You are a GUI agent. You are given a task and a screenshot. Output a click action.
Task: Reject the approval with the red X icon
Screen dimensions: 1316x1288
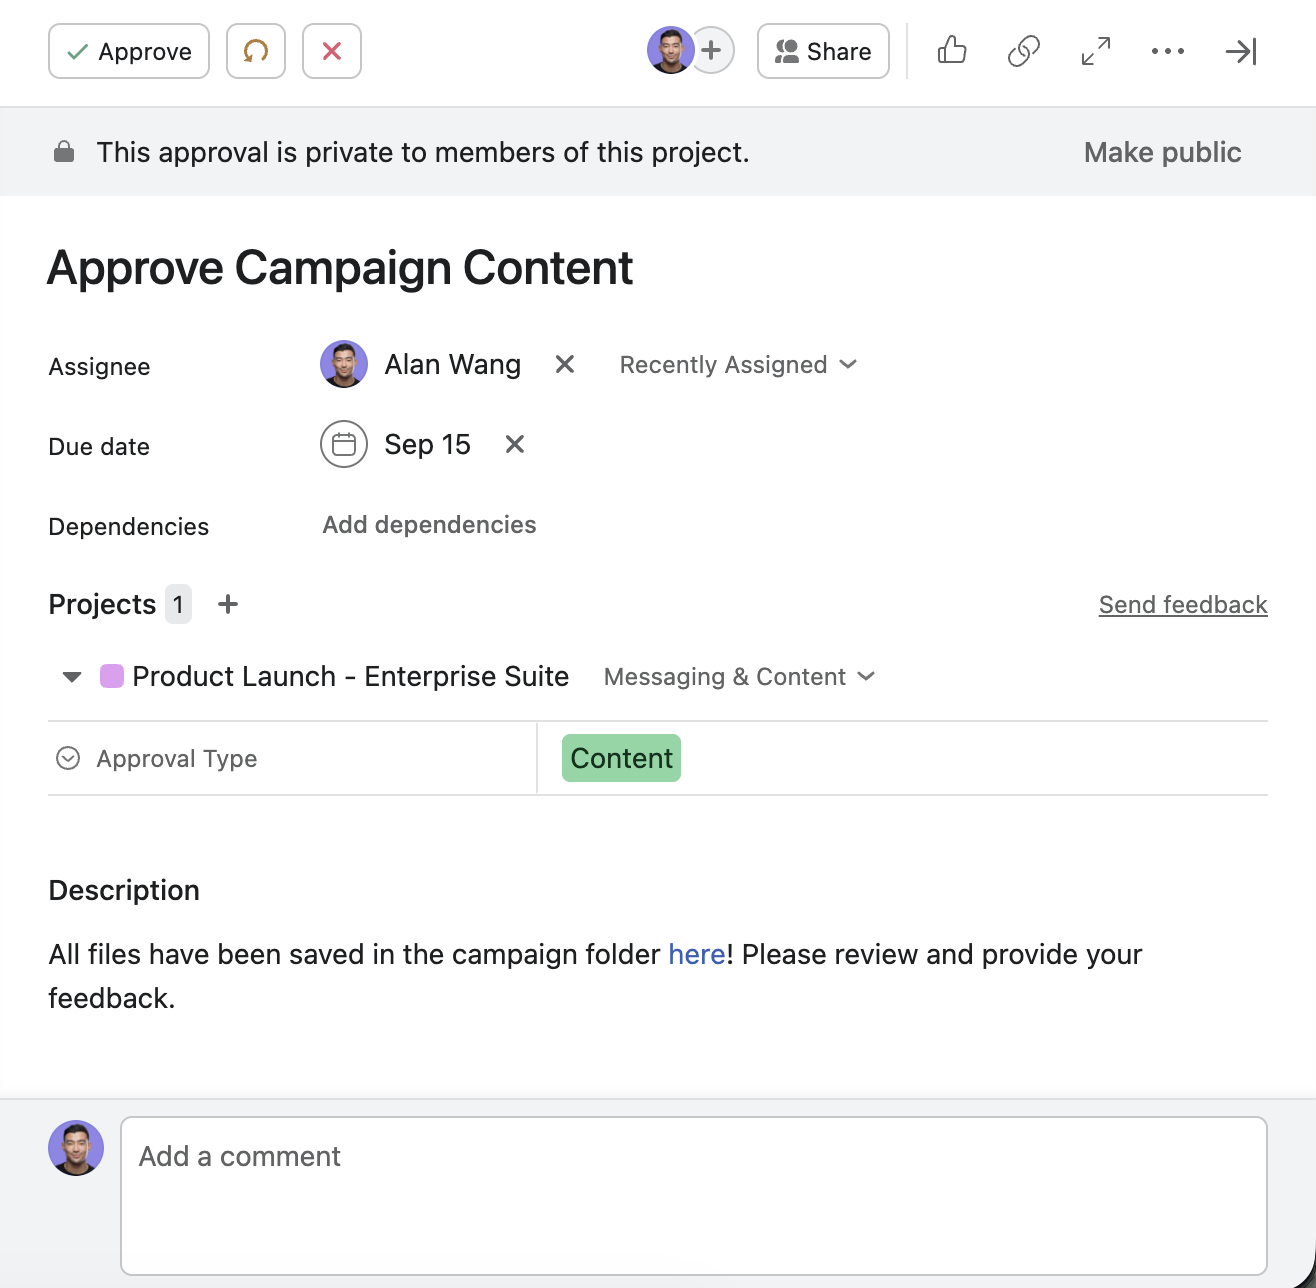coord(332,51)
